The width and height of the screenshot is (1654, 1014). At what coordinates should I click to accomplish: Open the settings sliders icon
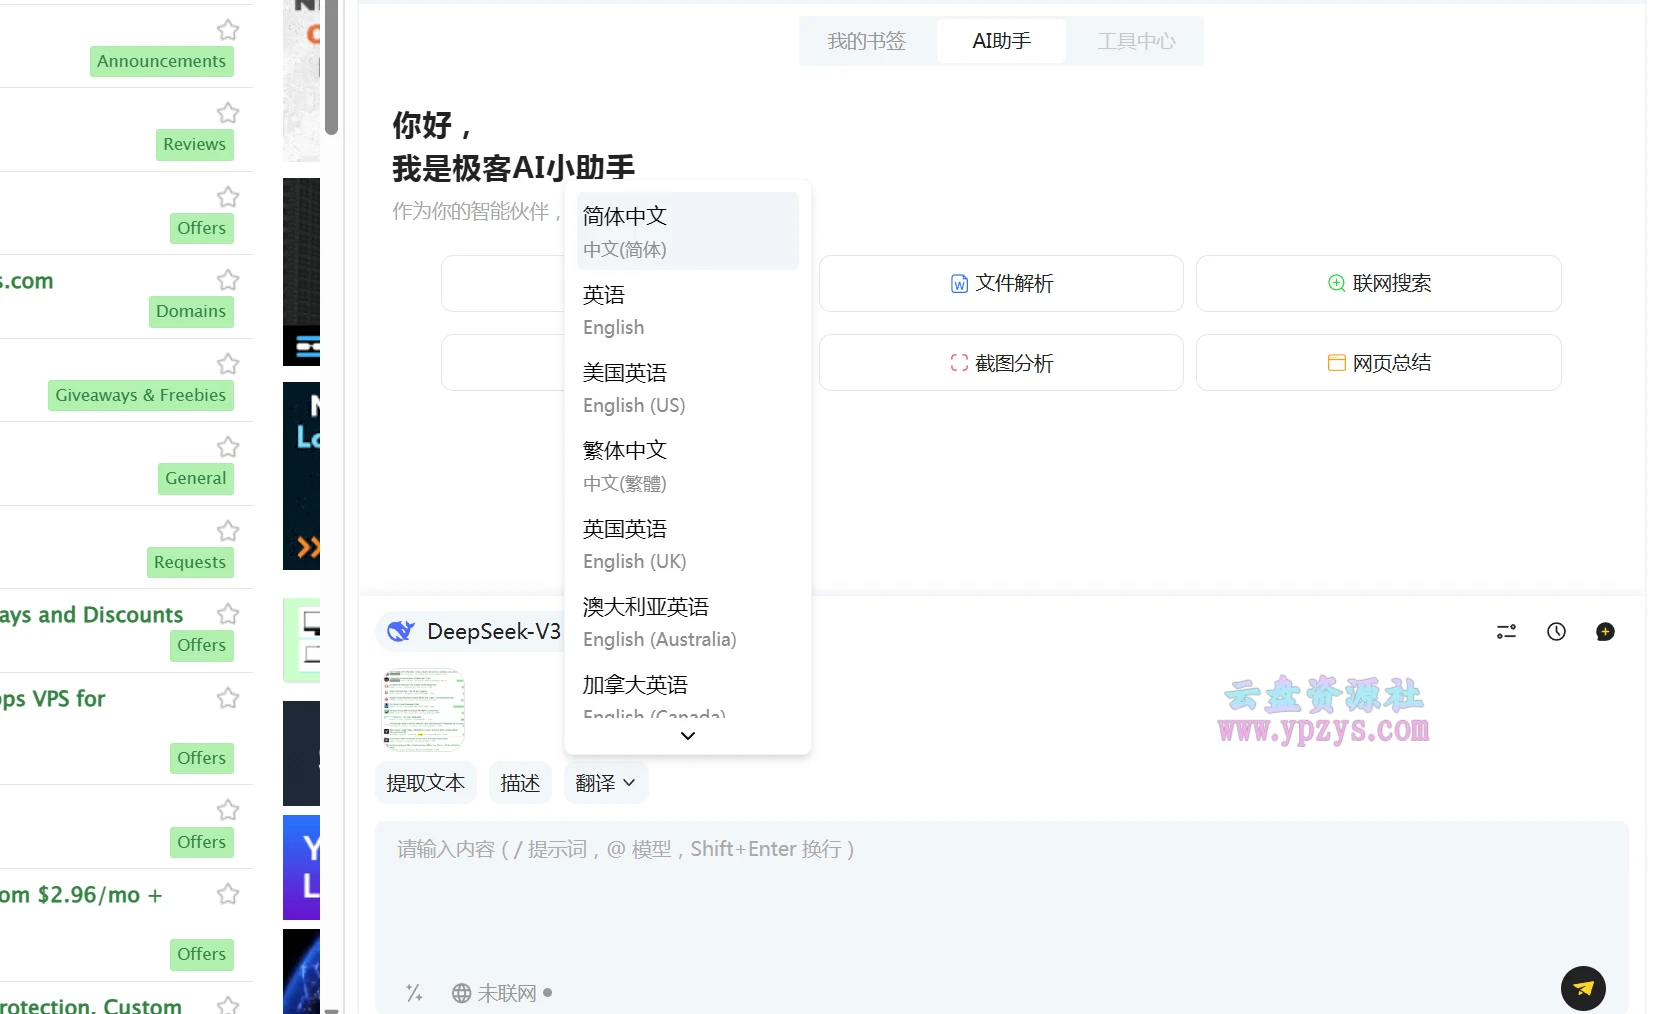click(x=1505, y=632)
